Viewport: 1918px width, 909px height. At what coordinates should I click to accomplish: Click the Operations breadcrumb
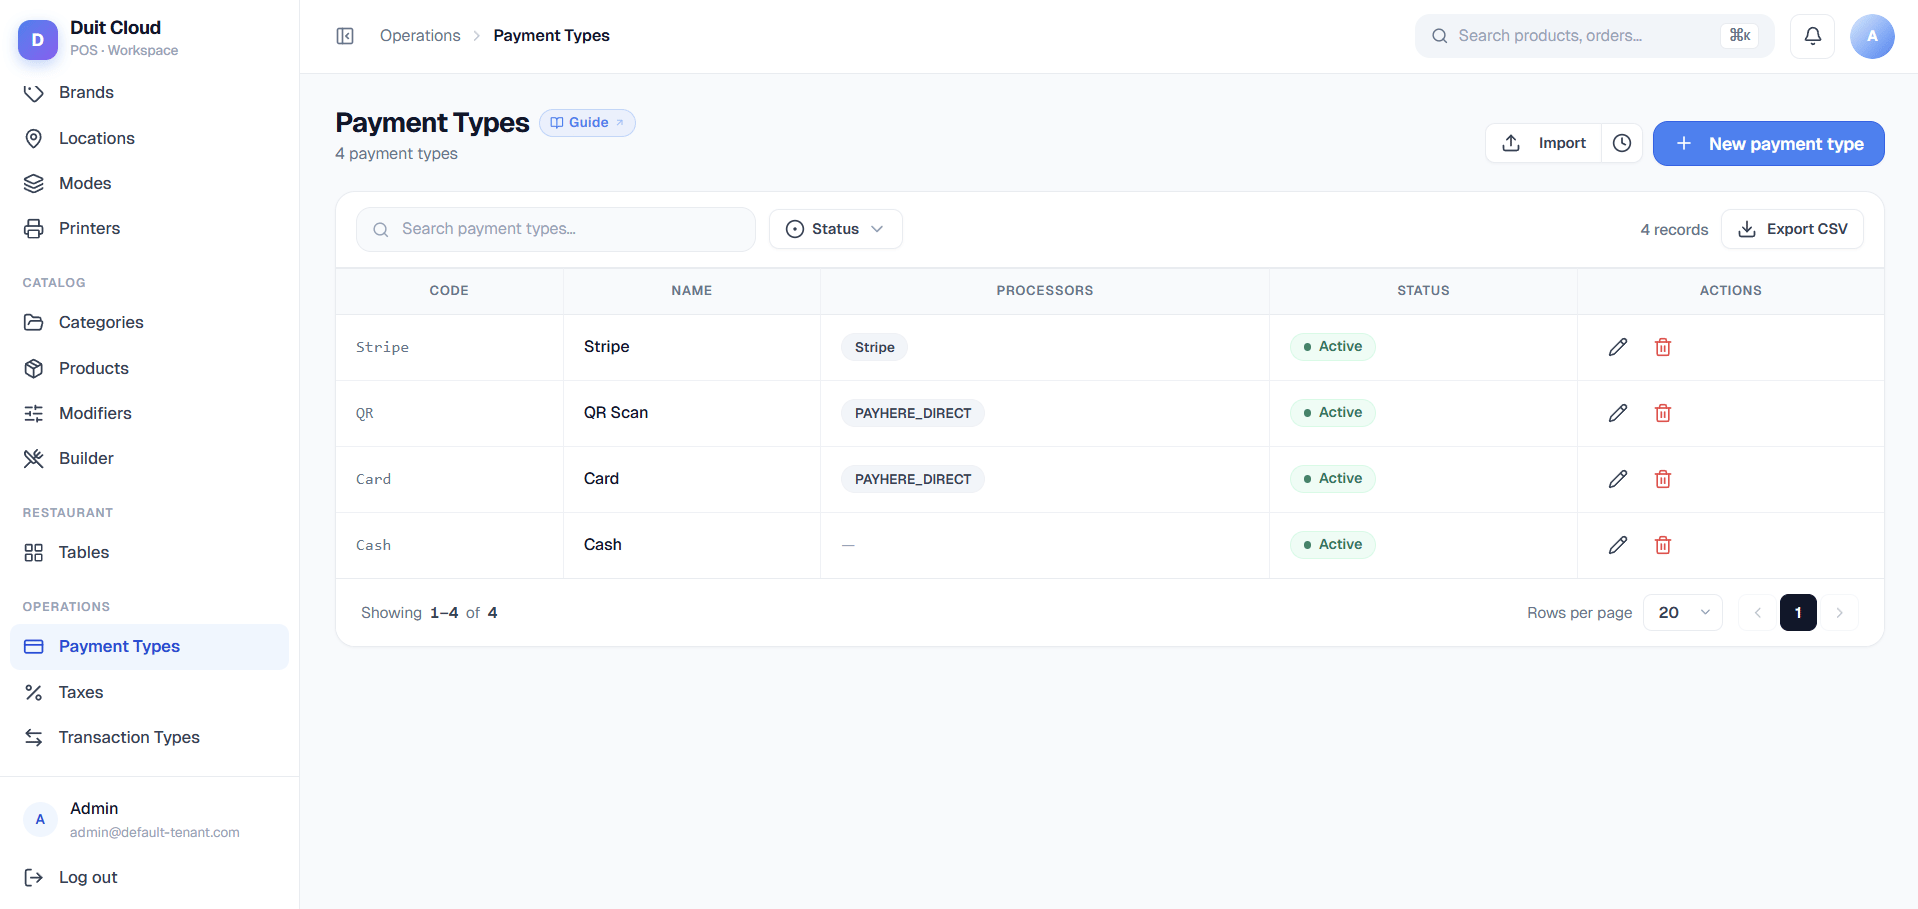420,36
